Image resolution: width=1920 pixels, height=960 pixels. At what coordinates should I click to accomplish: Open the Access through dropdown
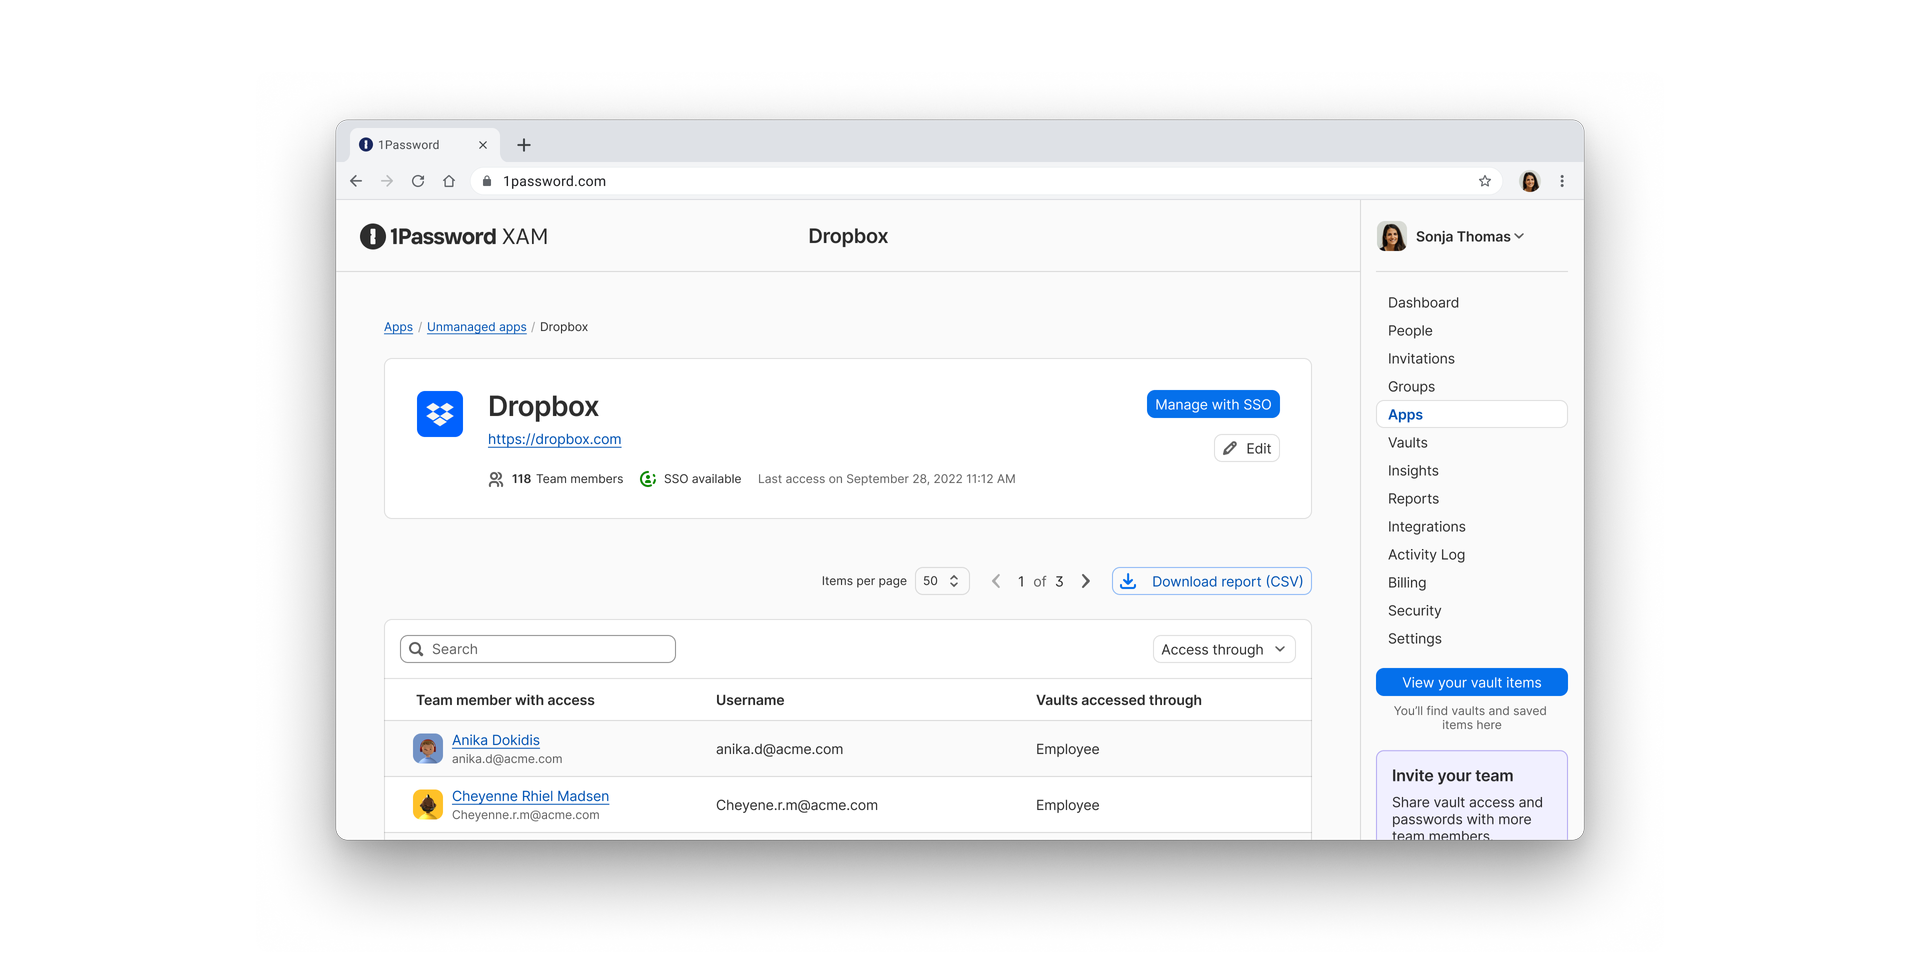(x=1222, y=648)
